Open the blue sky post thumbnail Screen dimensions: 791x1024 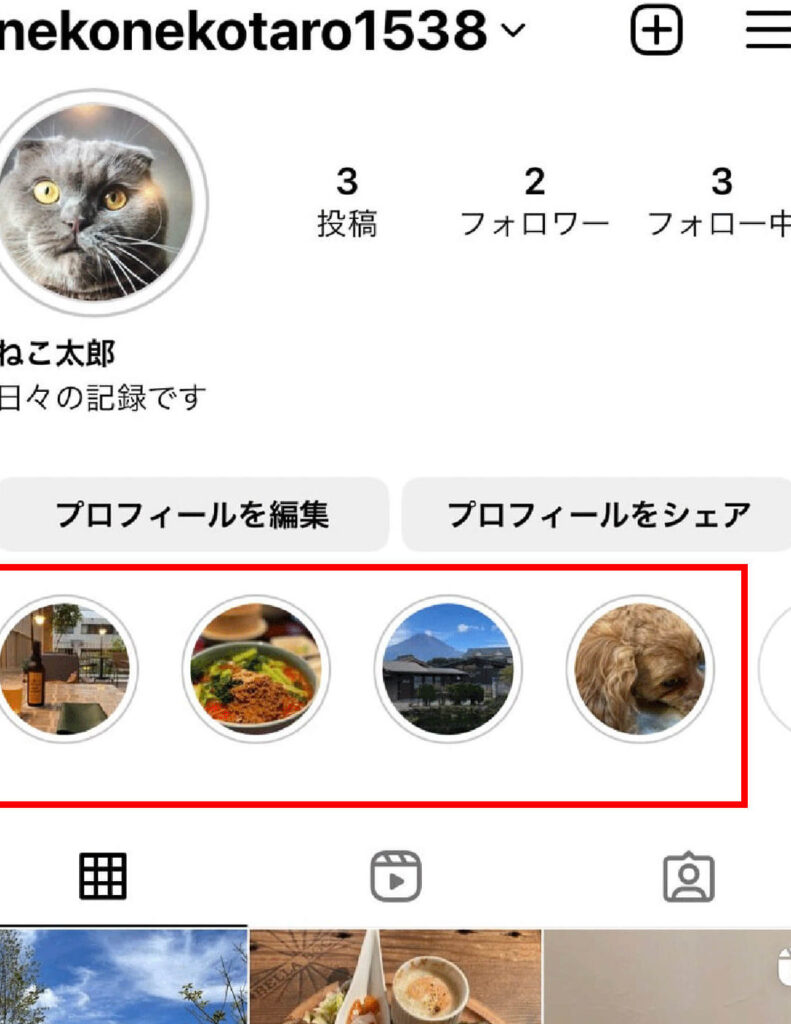(123, 977)
